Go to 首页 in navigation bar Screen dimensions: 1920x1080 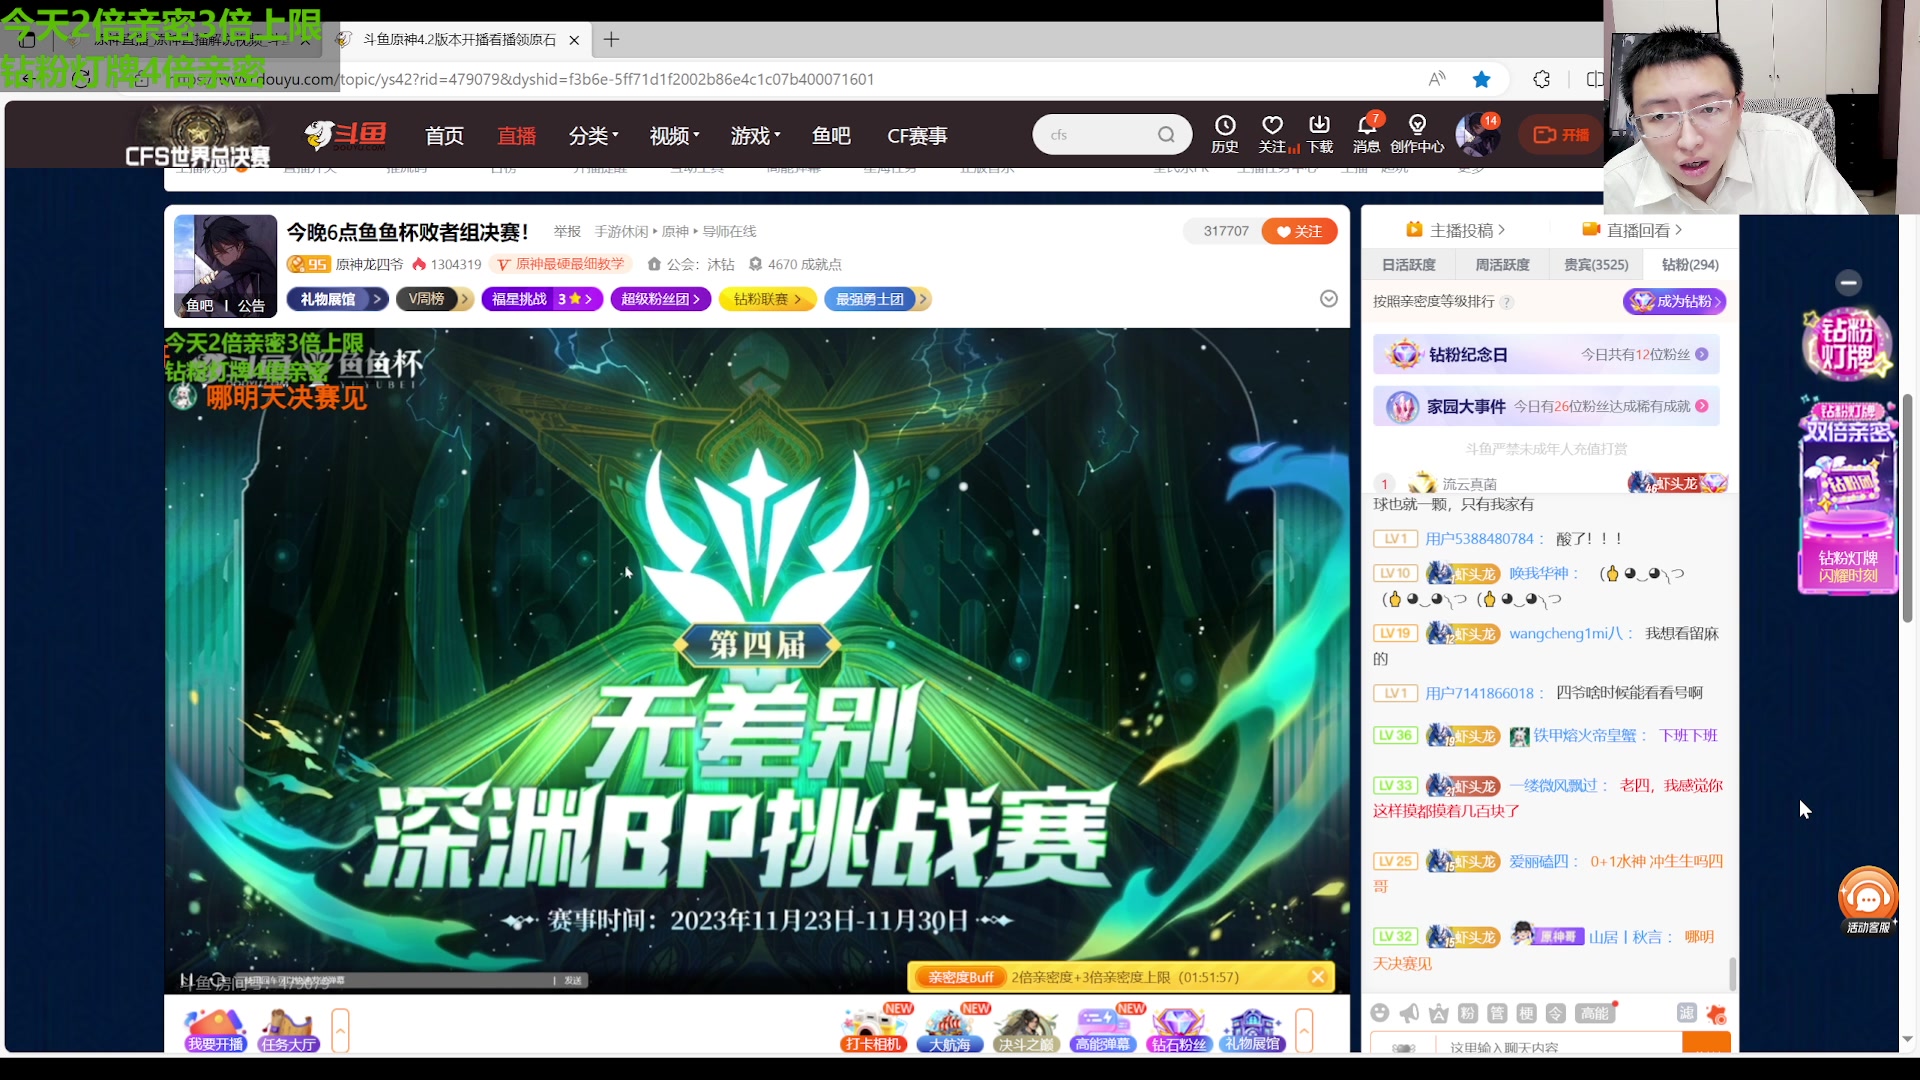point(444,135)
